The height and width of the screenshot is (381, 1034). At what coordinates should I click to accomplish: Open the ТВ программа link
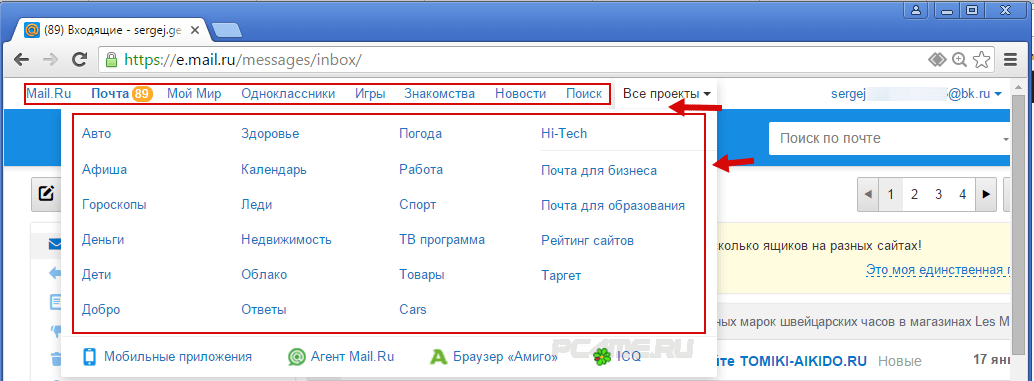(442, 240)
